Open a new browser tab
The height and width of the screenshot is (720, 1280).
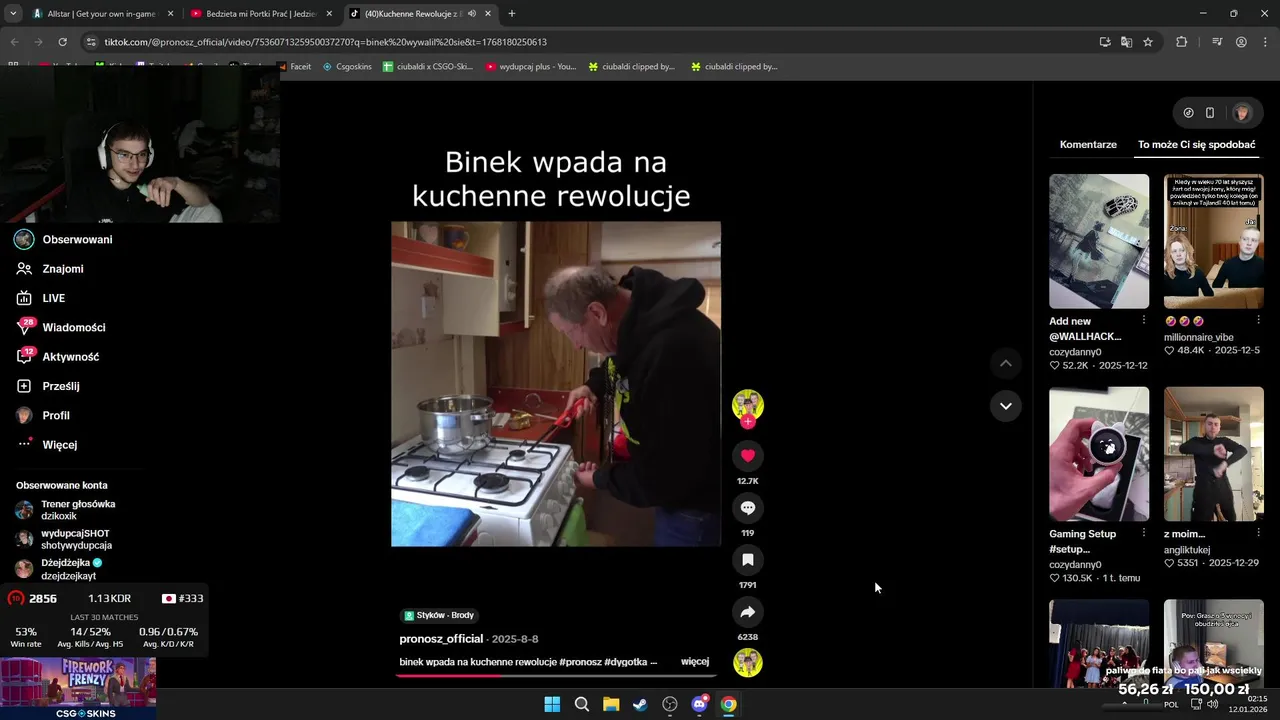click(x=512, y=14)
